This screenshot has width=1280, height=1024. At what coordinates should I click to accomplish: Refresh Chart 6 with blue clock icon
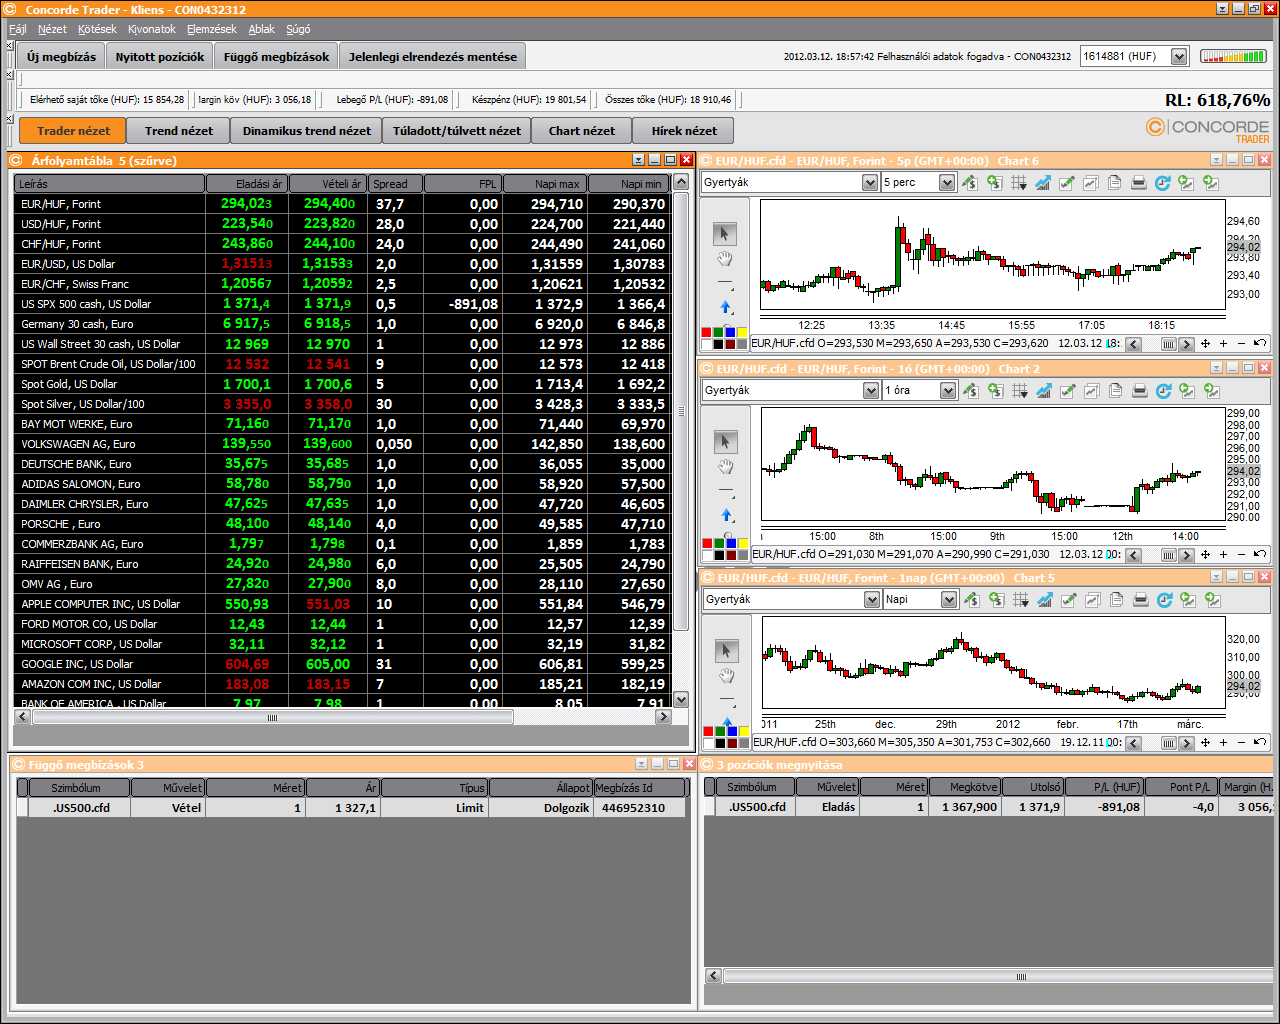point(1162,182)
